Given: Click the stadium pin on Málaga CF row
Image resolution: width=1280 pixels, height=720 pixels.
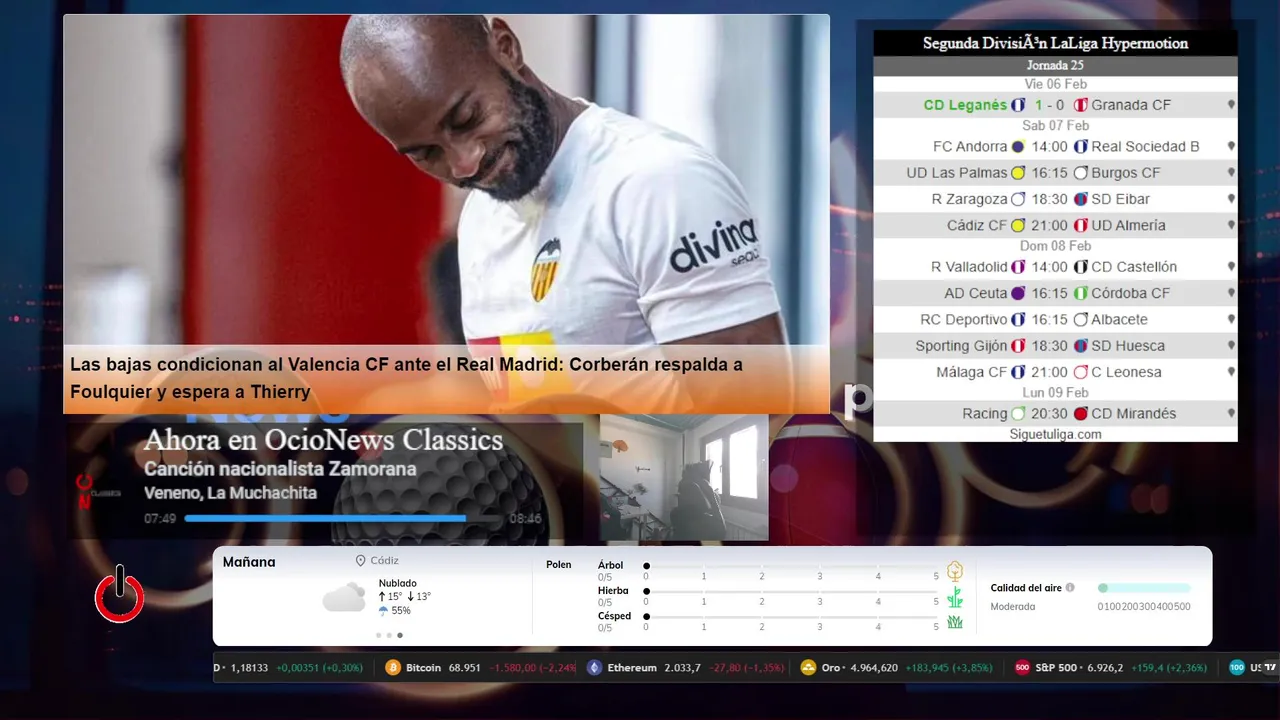Looking at the screenshot, I should [1231, 372].
